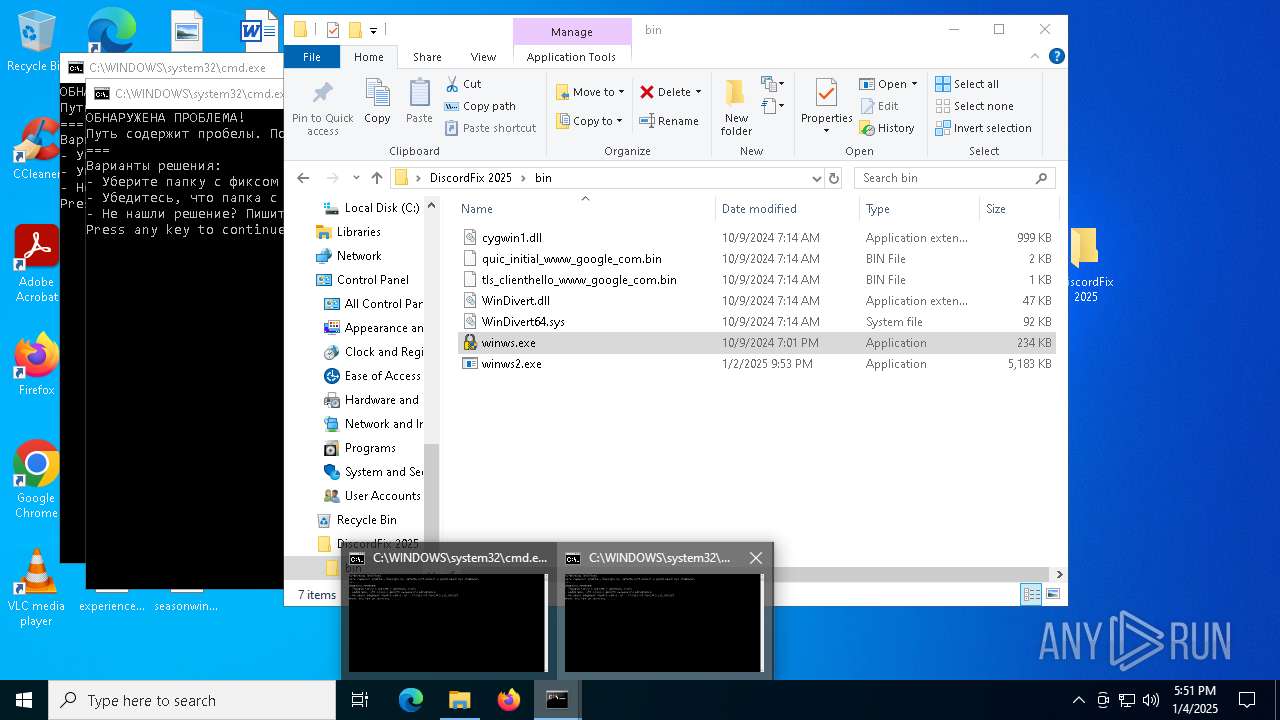This screenshot has height=720, width=1280.
Task: Click Select none in ribbon
Action: pos(974,106)
